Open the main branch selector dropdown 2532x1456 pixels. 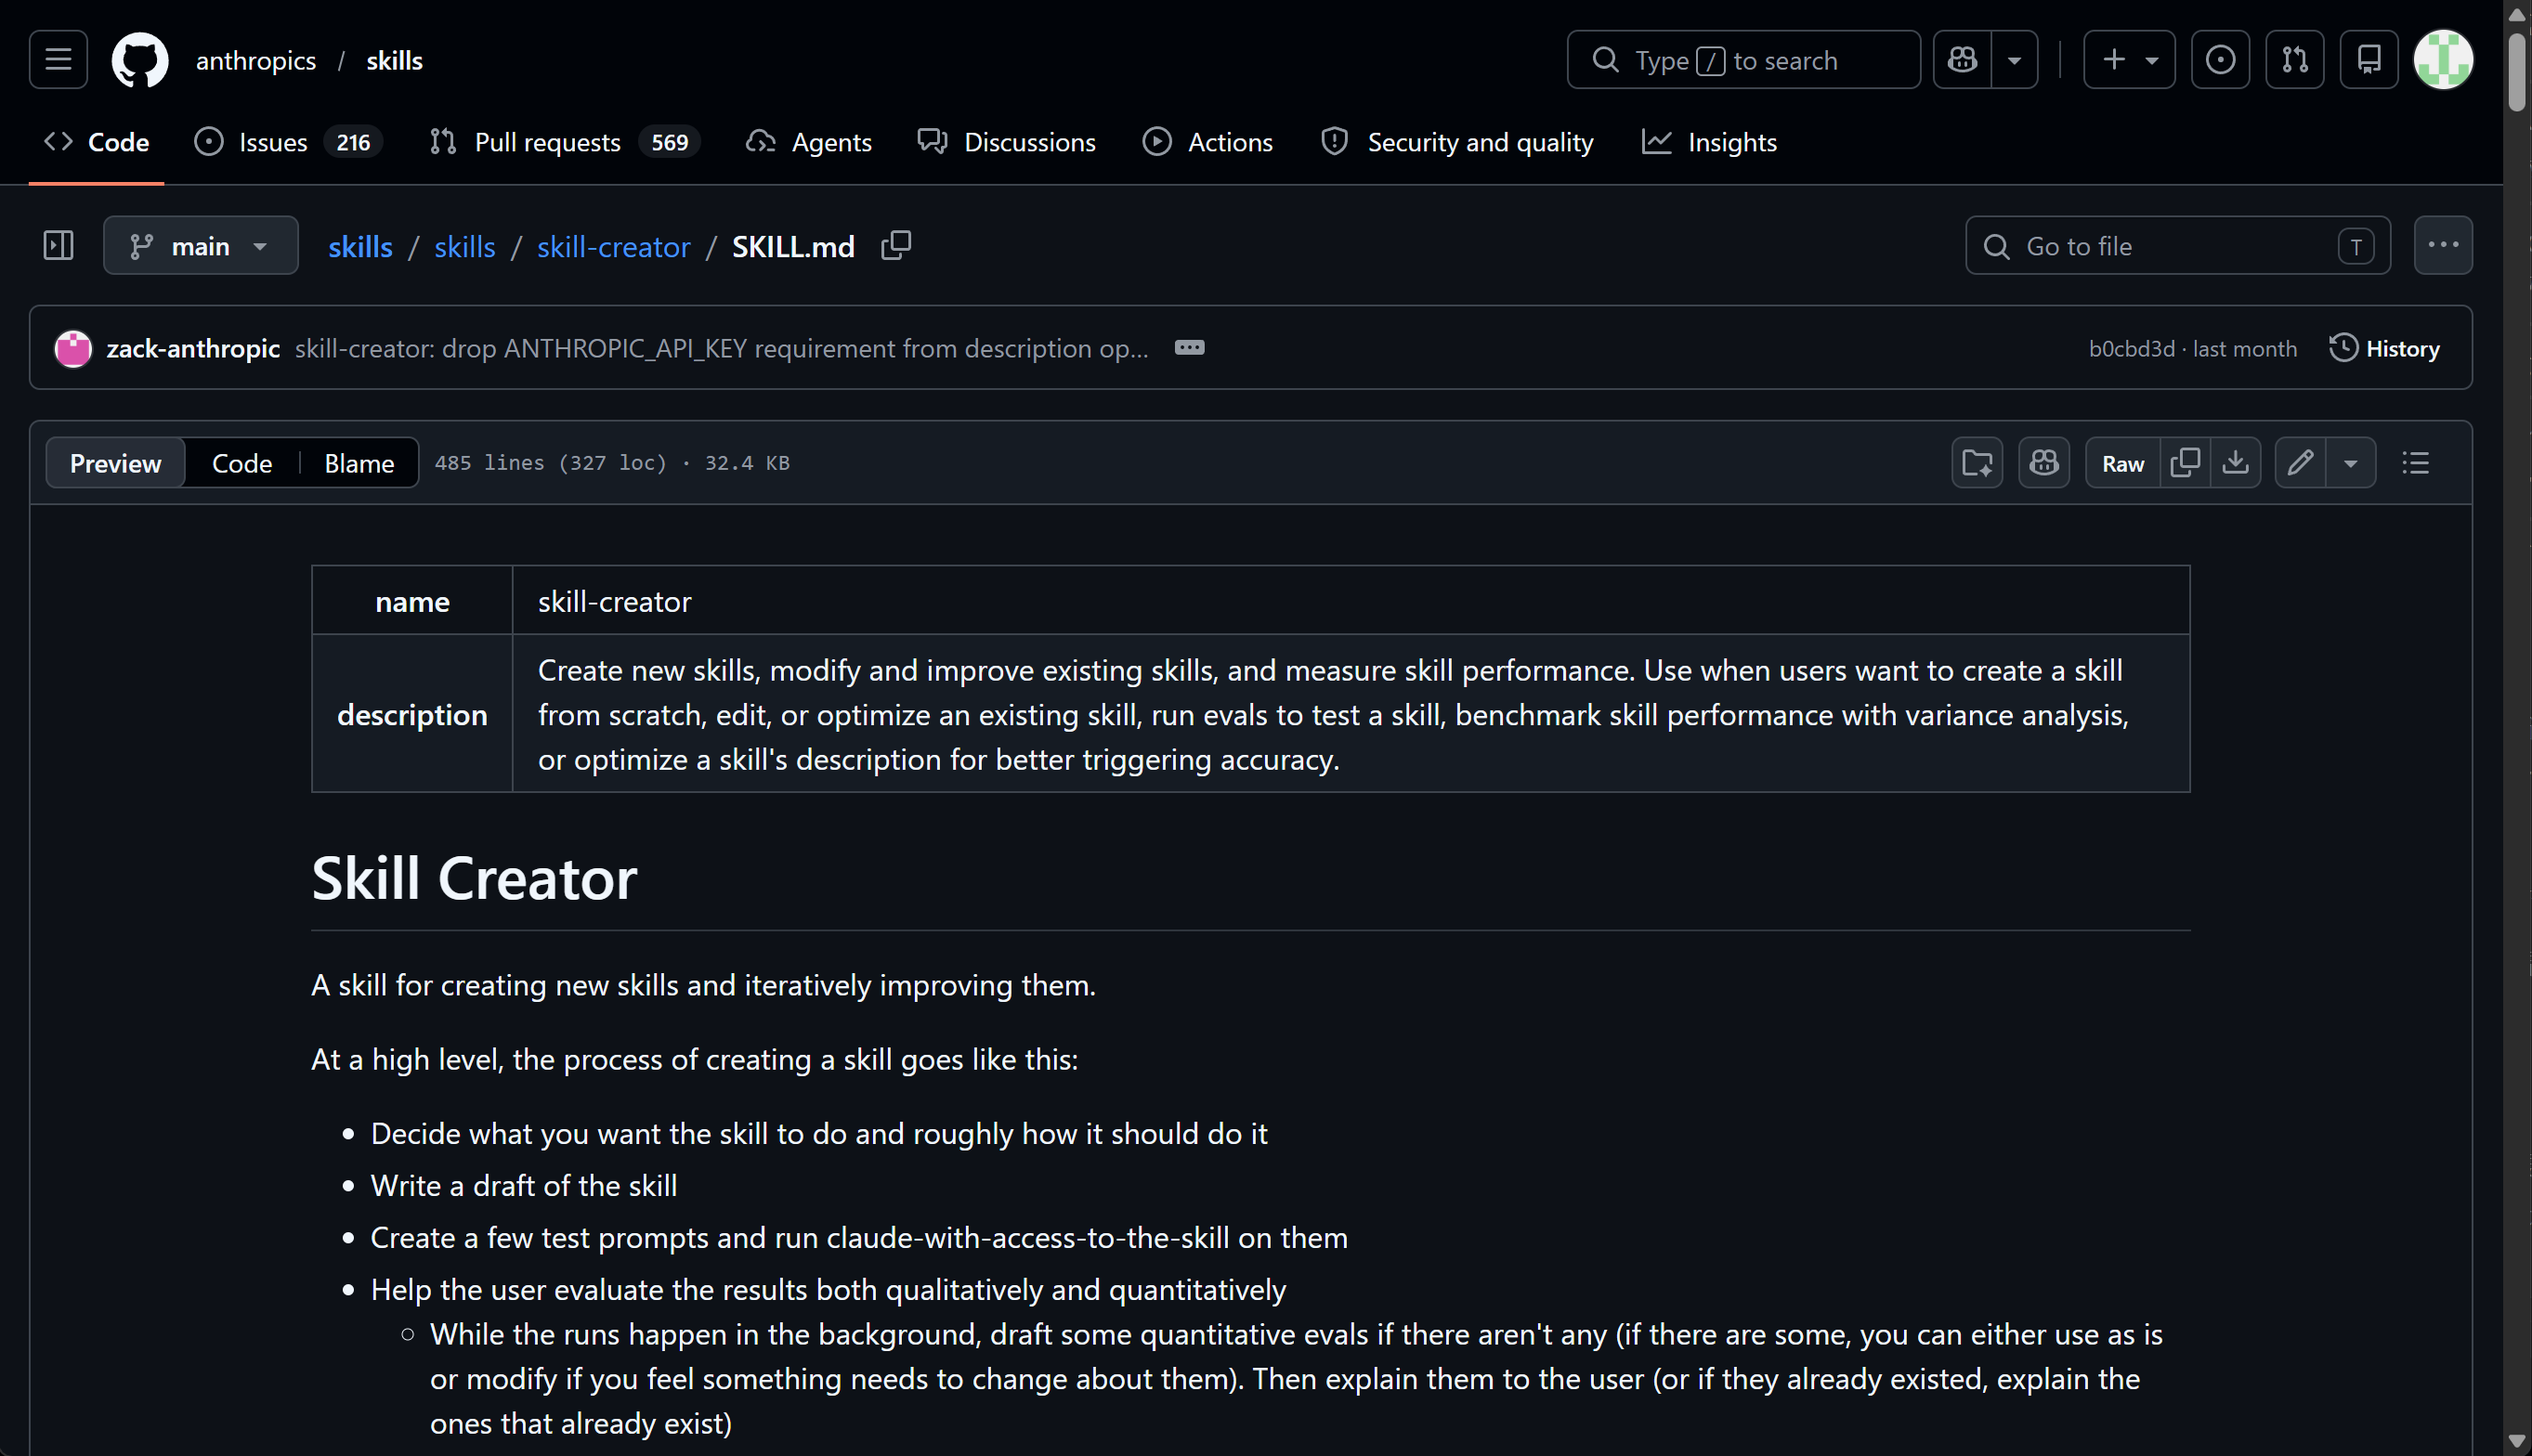point(200,246)
